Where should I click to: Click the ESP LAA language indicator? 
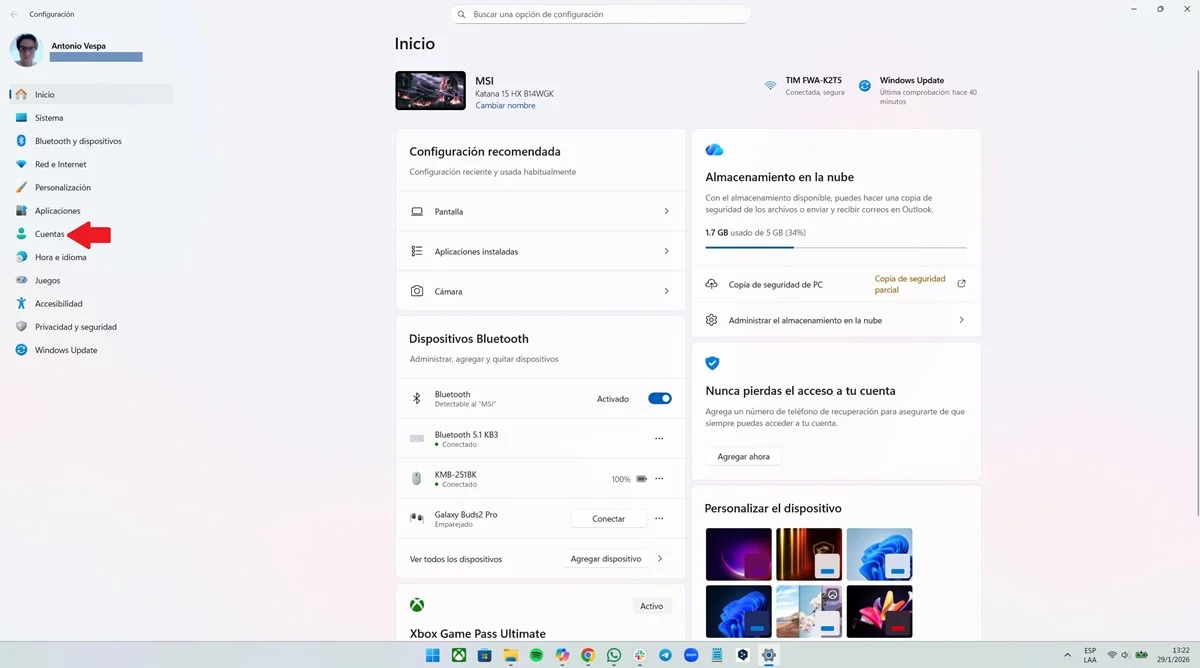pyautogui.click(x=1090, y=655)
